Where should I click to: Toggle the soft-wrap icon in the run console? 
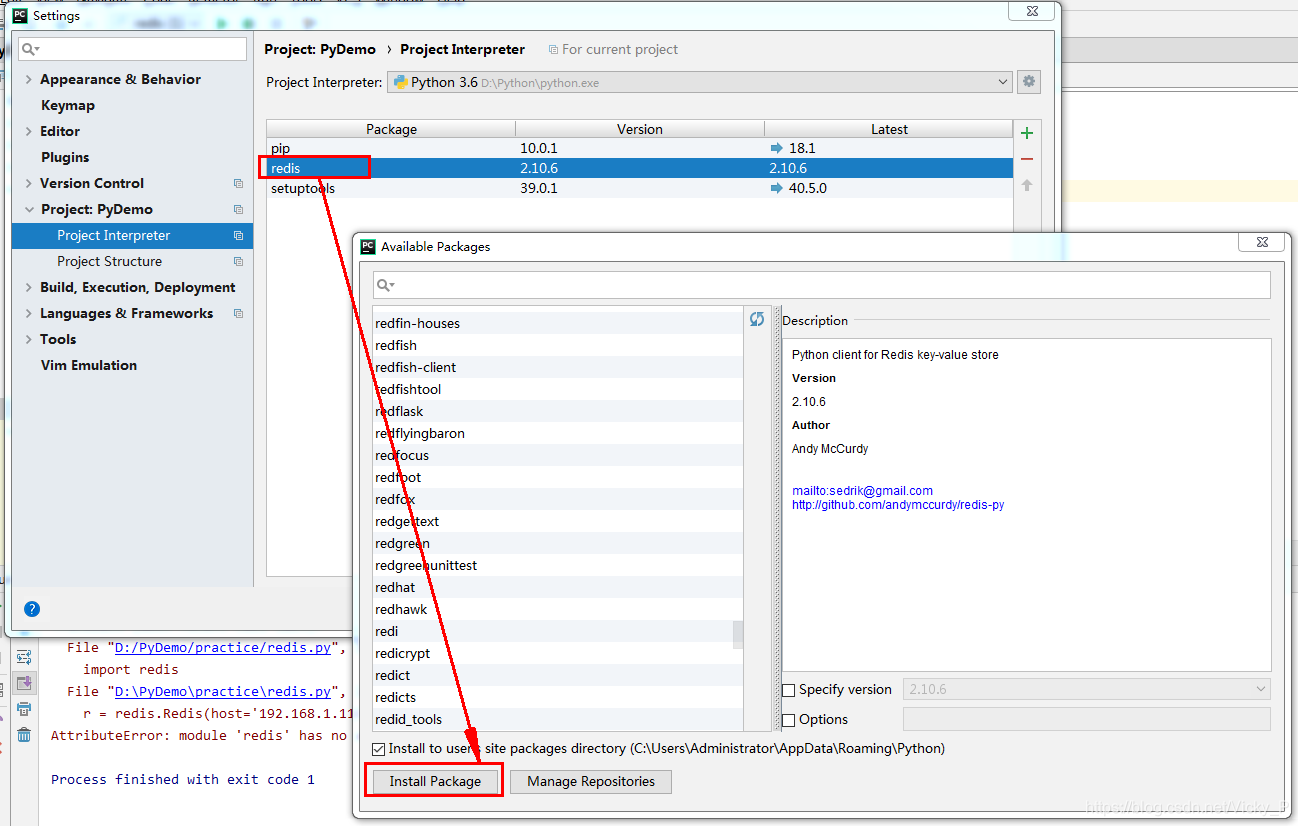24,658
